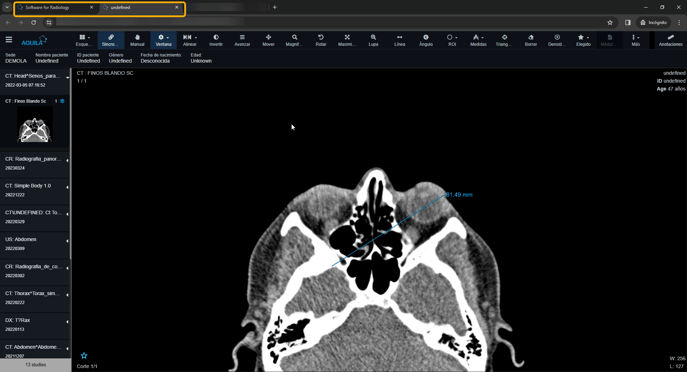687x372 pixels.
Task: Expand the CR Radiografia_de_co study
Action: coord(67,268)
